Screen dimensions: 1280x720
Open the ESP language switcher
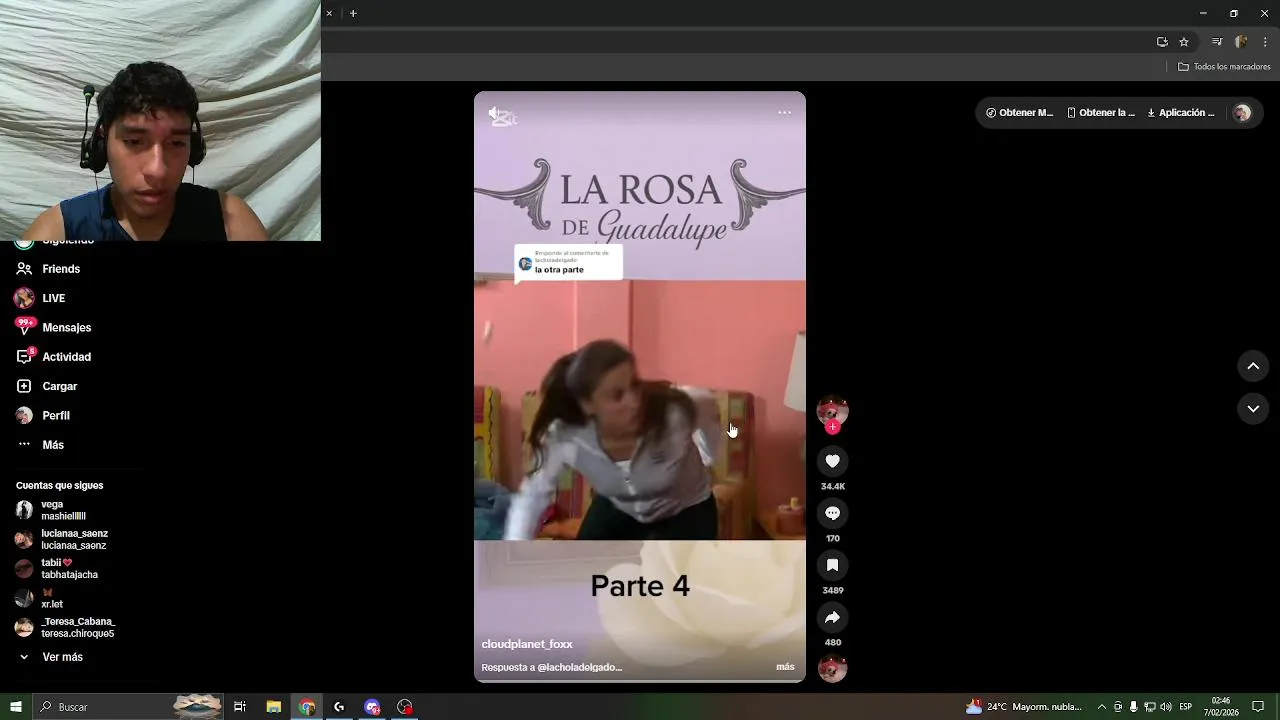coord(1186,707)
